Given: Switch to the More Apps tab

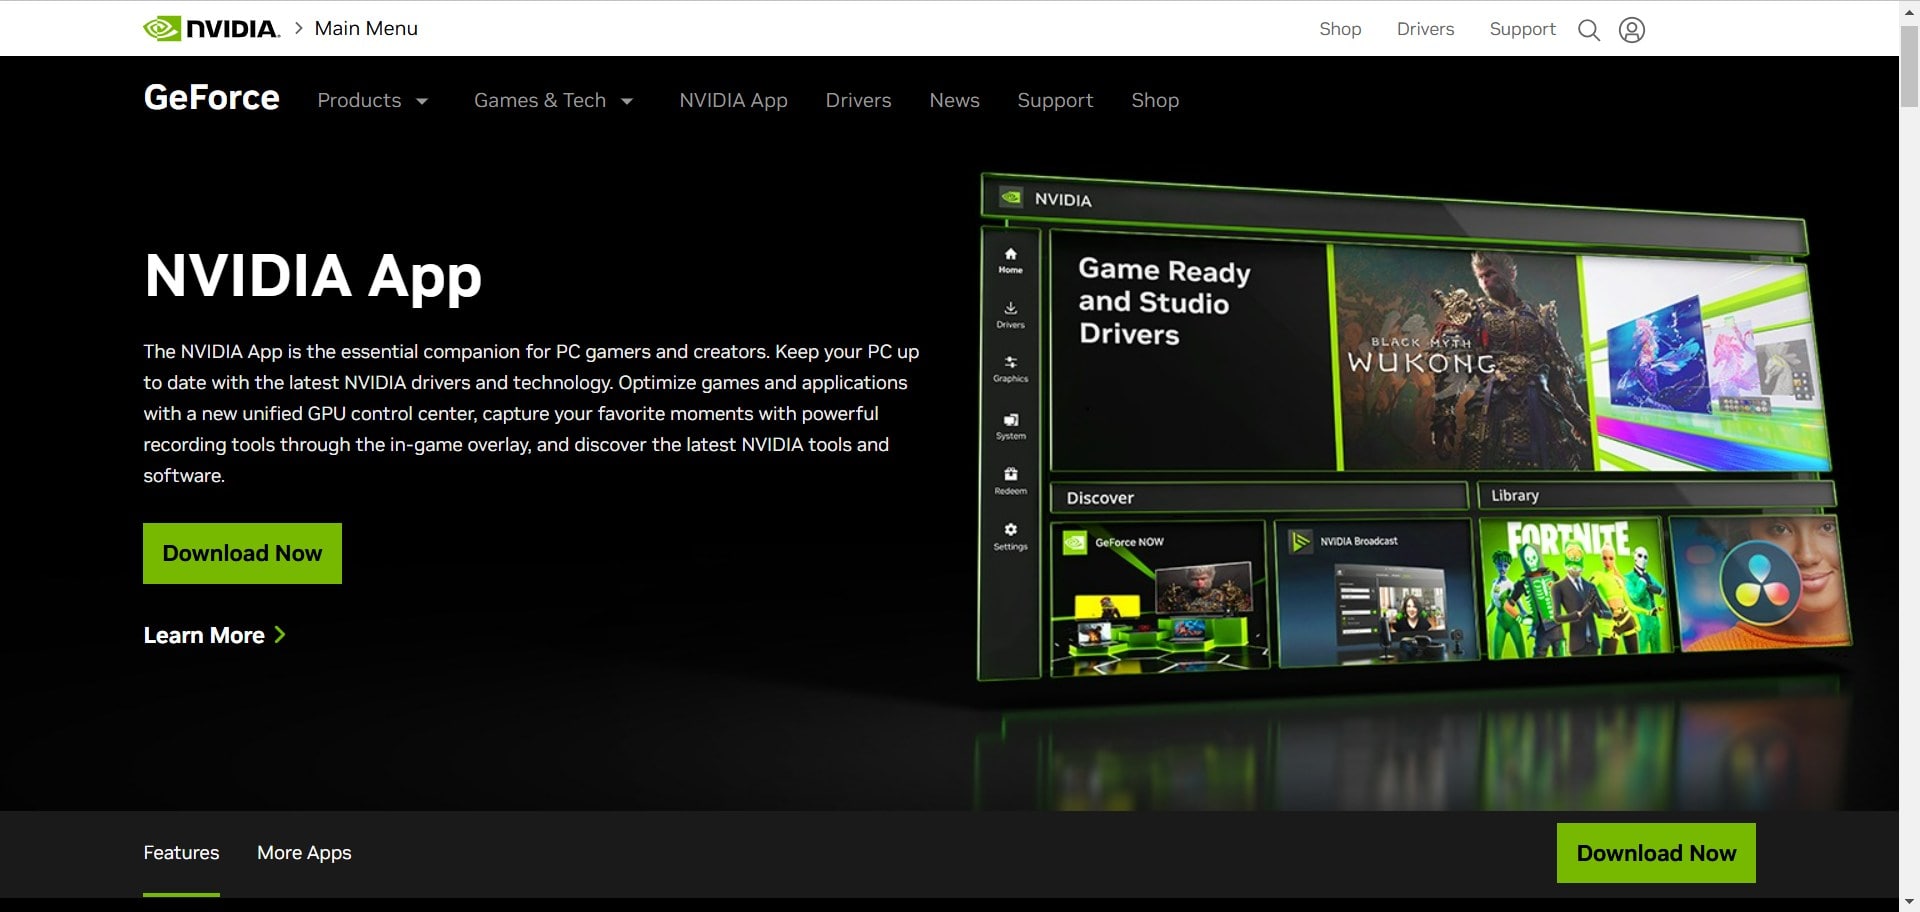Looking at the screenshot, I should coord(304,853).
